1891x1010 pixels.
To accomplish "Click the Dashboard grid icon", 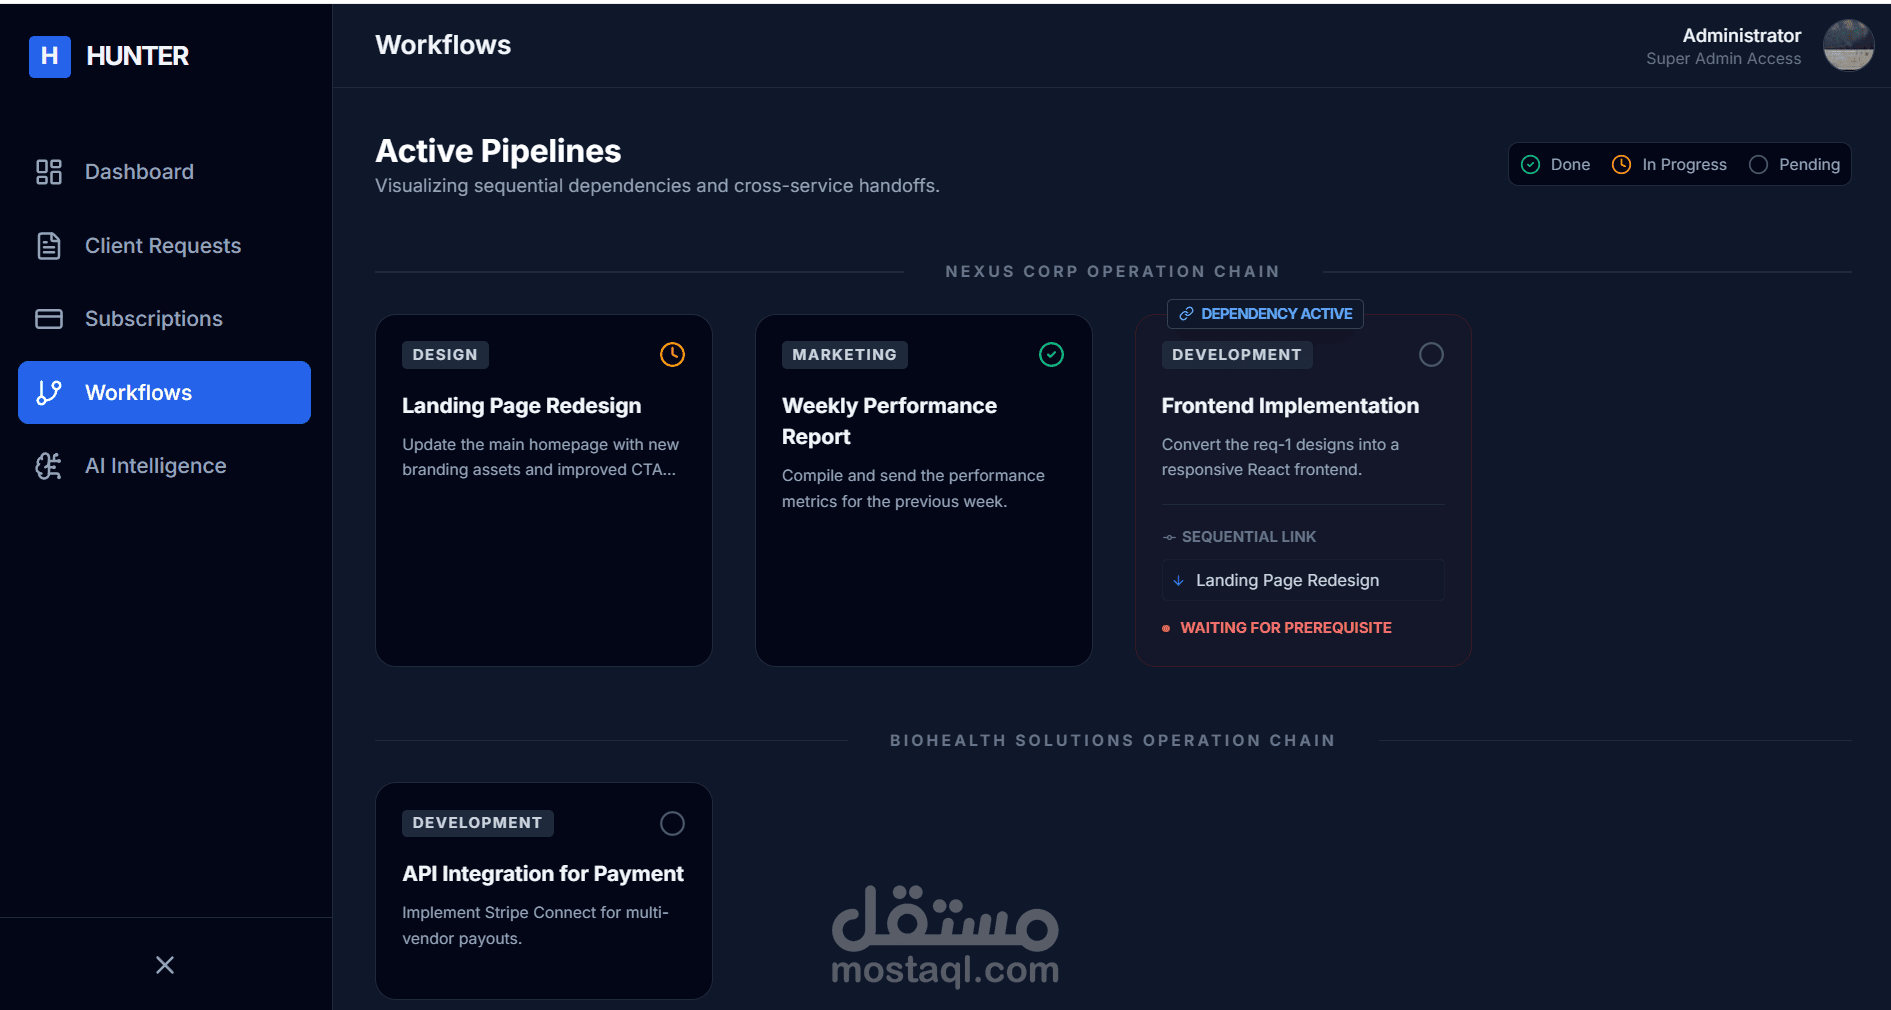I will (x=49, y=172).
